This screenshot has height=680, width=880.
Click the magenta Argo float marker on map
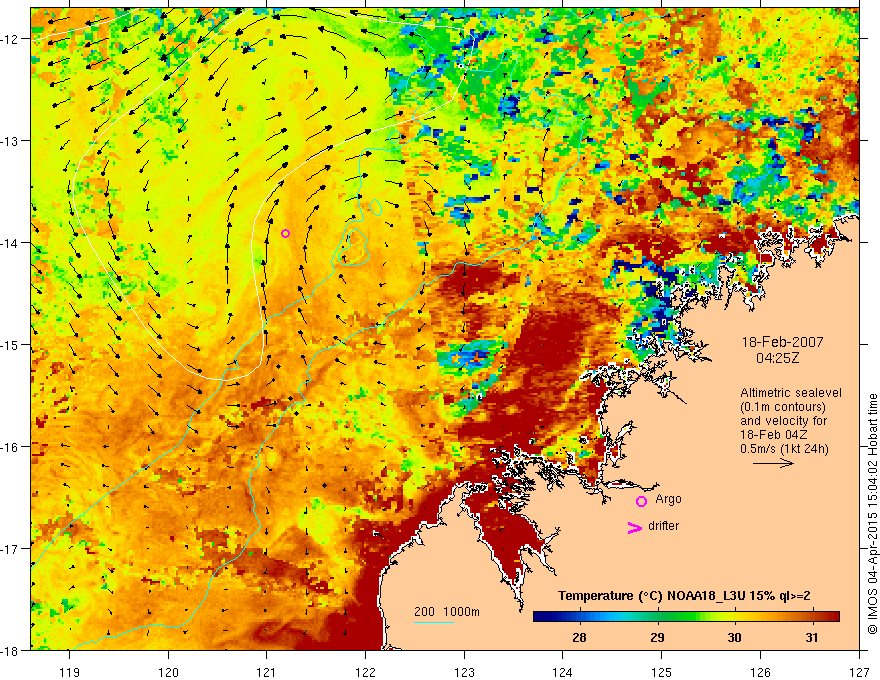(x=286, y=233)
